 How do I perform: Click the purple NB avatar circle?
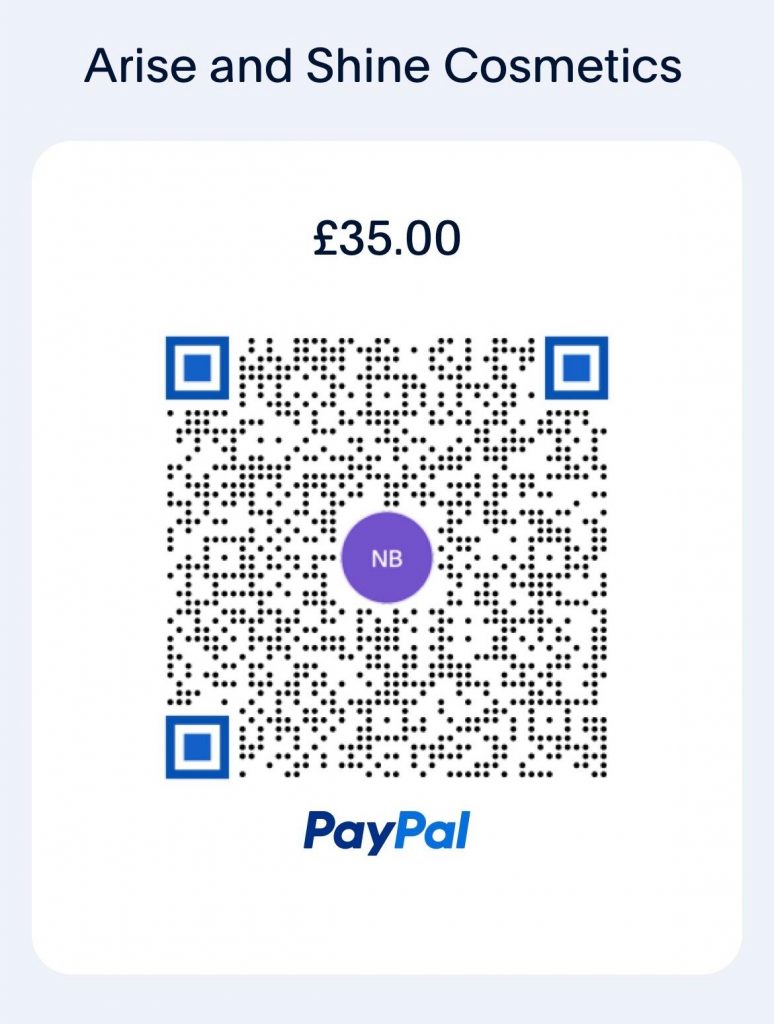(387, 558)
